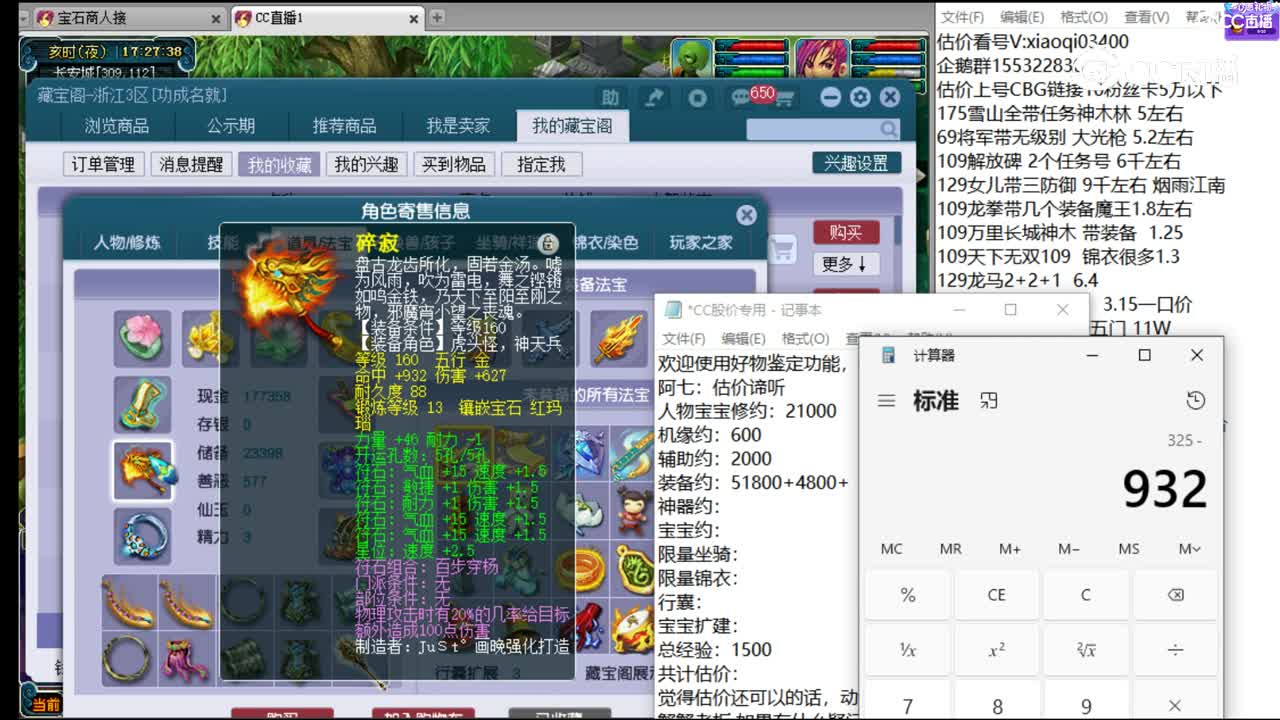
Task: Select the pink lotus equipment slot
Action: pos(142,338)
